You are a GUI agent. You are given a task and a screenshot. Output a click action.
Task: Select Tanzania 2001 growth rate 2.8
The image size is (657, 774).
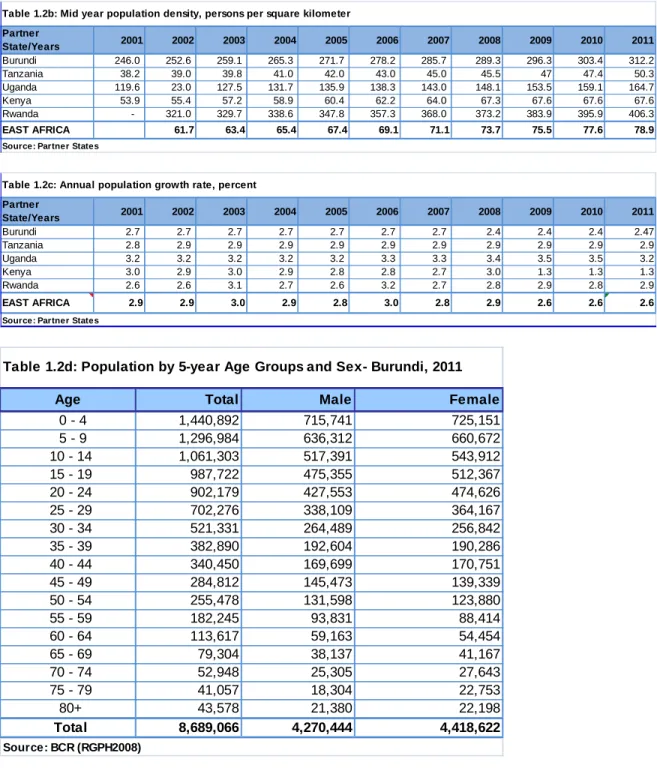click(x=132, y=245)
